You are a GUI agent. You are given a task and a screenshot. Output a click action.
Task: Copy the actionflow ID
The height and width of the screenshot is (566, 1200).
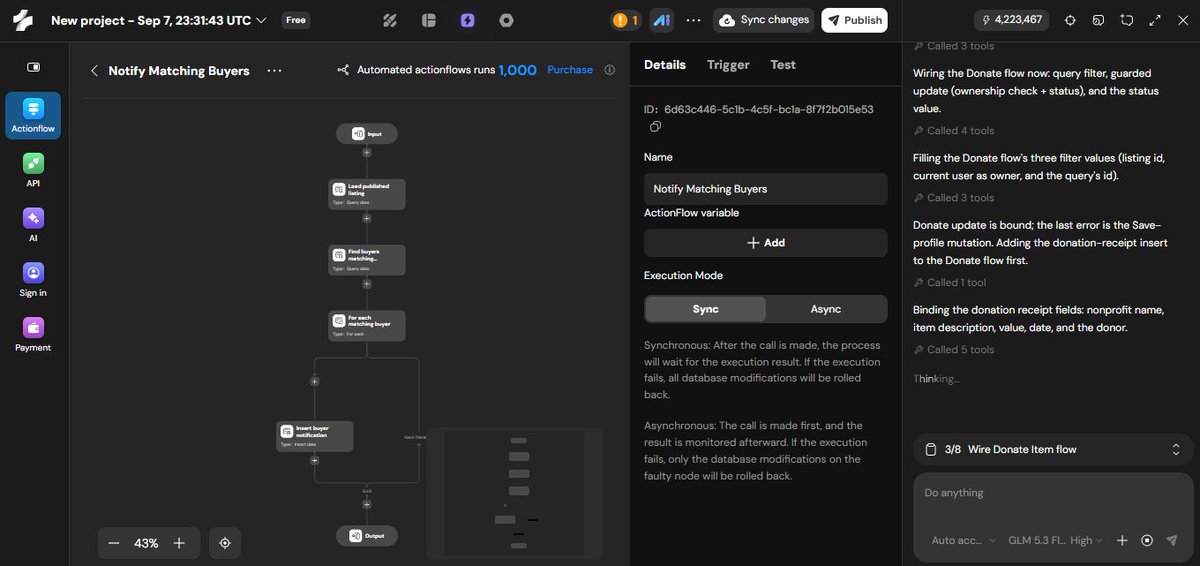coord(655,127)
